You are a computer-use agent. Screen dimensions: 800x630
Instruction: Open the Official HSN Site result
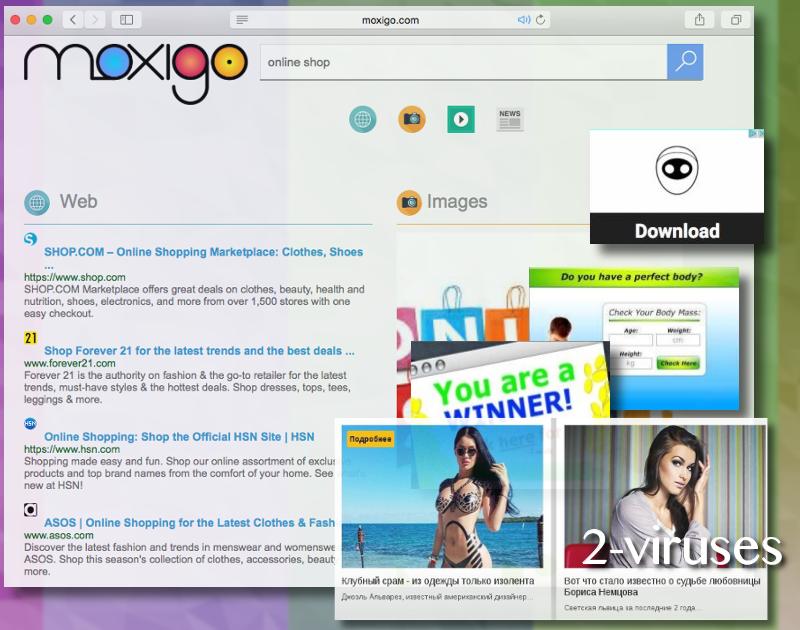[179, 437]
